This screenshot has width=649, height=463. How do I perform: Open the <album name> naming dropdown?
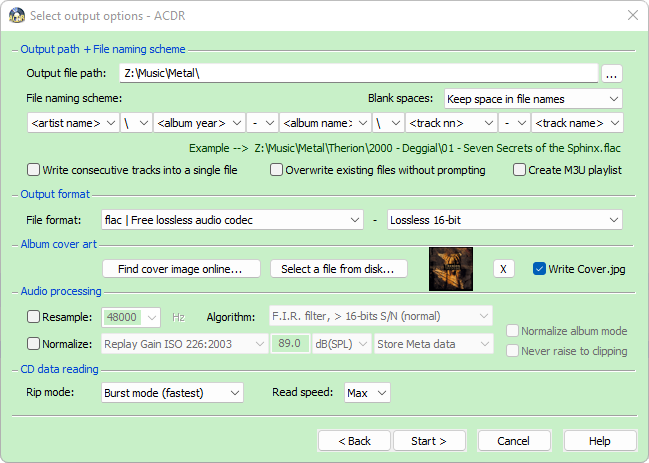325,123
